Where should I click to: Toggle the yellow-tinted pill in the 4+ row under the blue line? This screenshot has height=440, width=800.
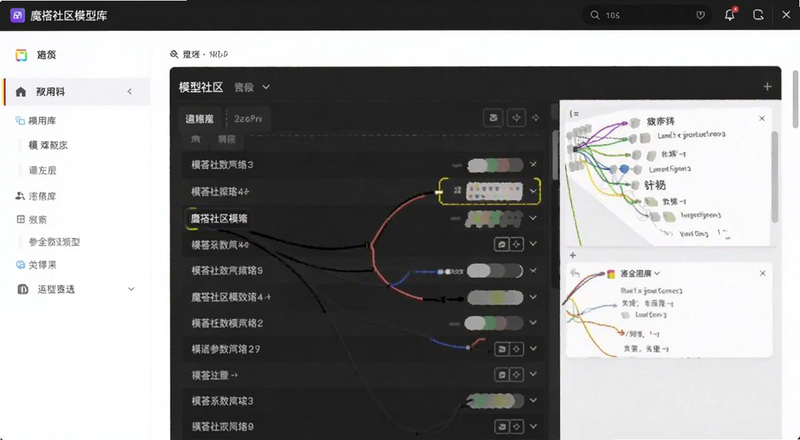point(495,297)
